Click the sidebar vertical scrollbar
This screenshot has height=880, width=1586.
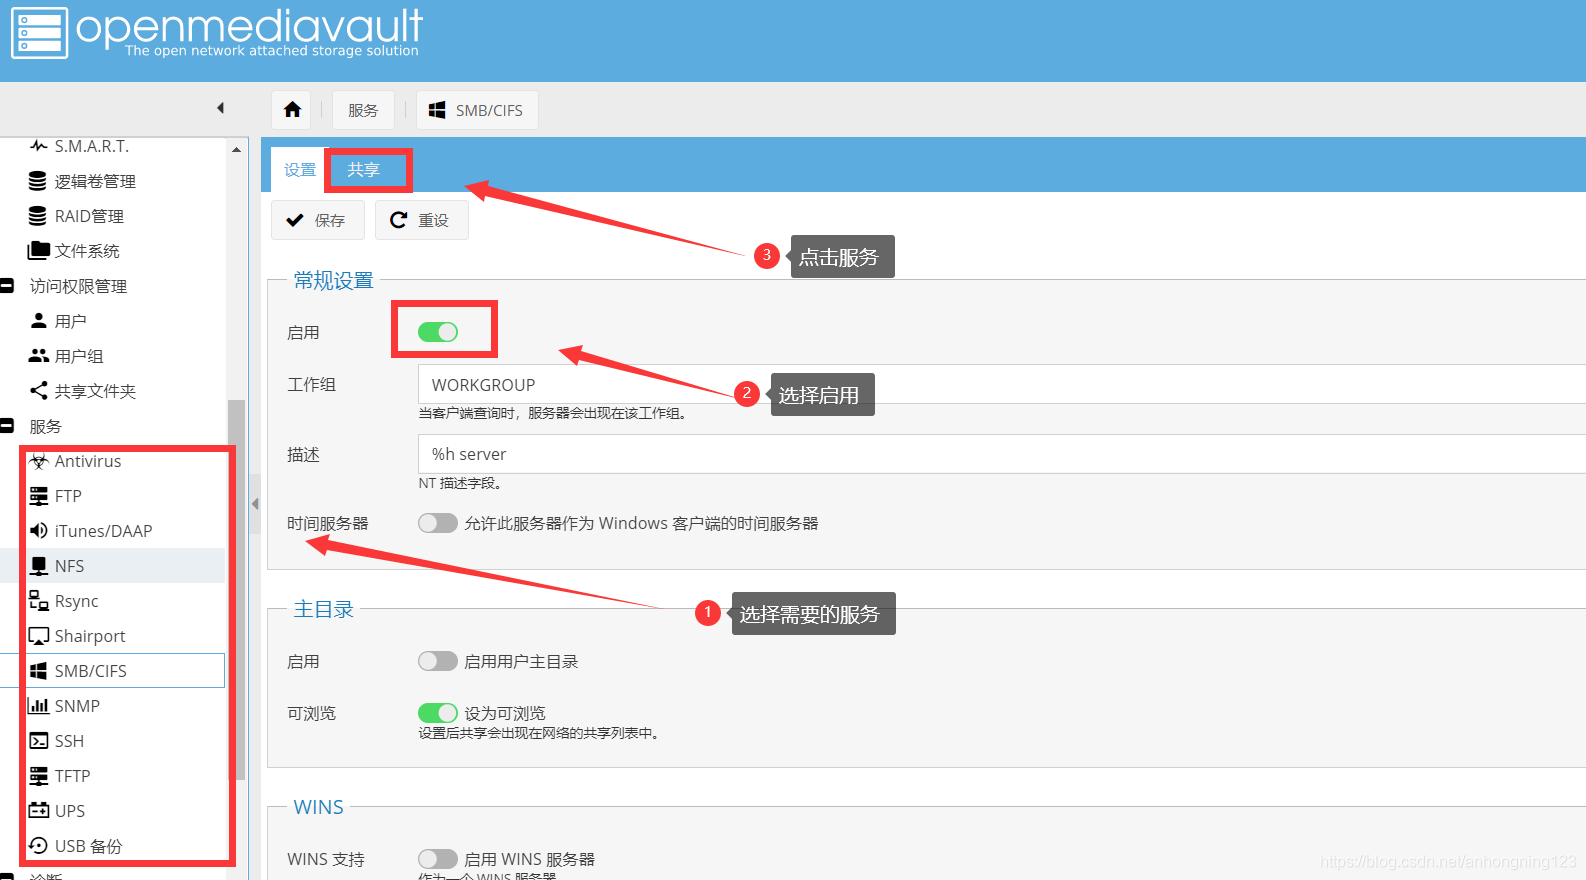236,590
